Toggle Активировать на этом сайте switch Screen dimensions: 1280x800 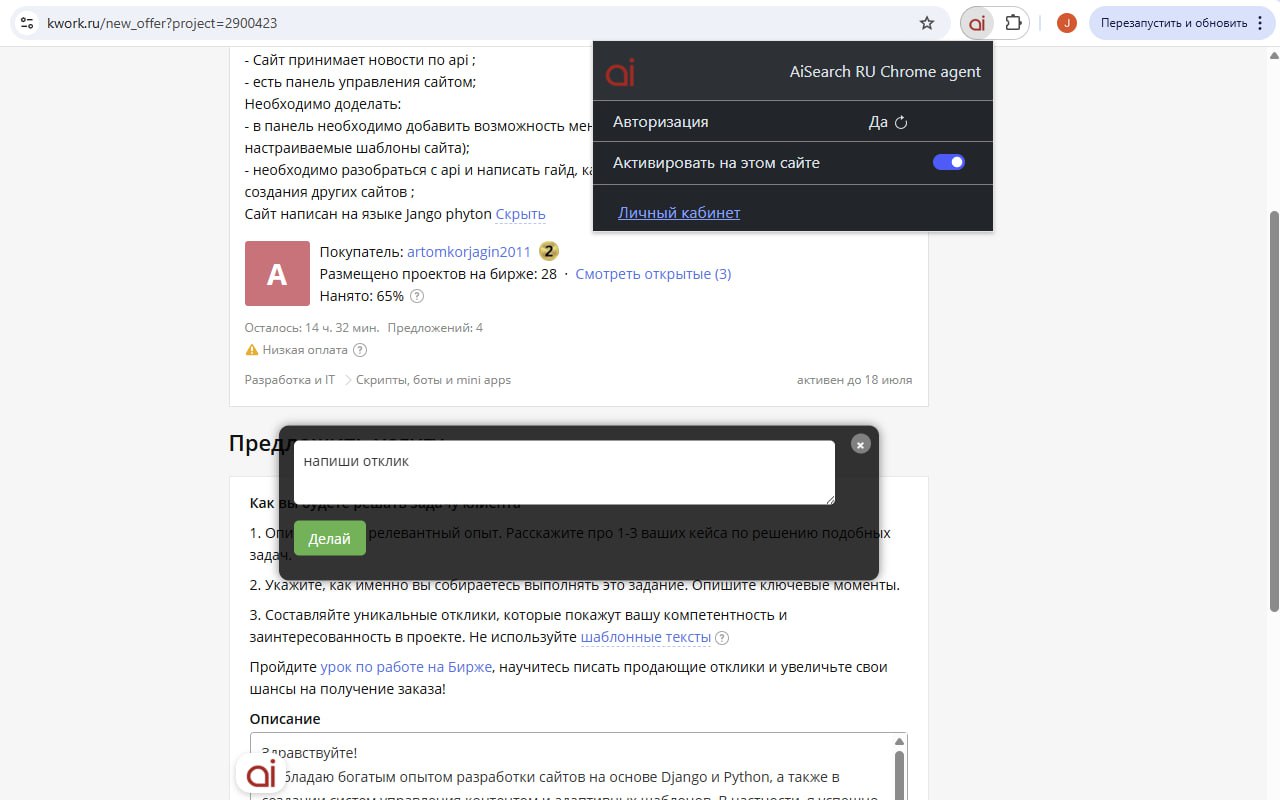point(949,162)
